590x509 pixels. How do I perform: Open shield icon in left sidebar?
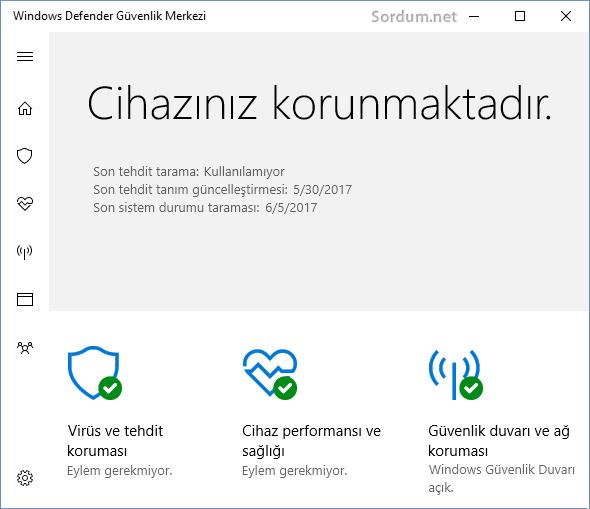(24, 156)
